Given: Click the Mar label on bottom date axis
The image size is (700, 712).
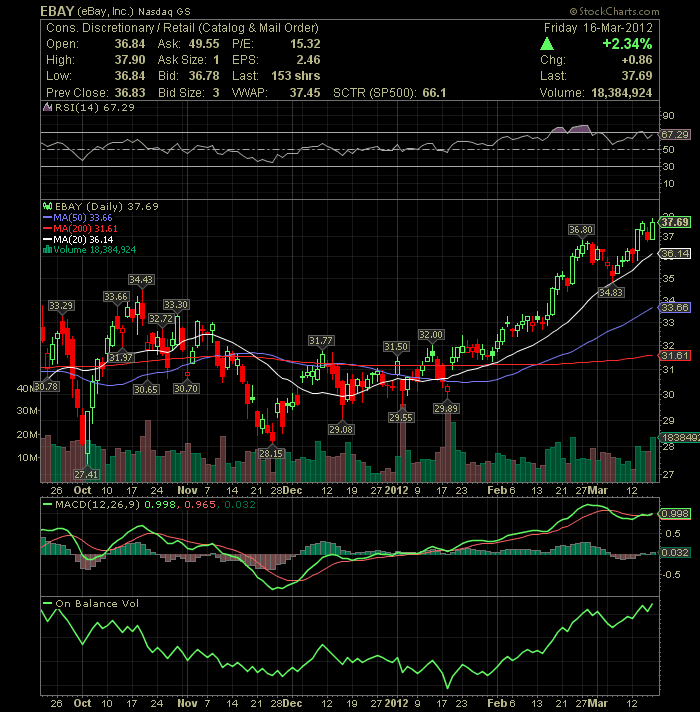Looking at the screenshot, I should coord(598,703).
